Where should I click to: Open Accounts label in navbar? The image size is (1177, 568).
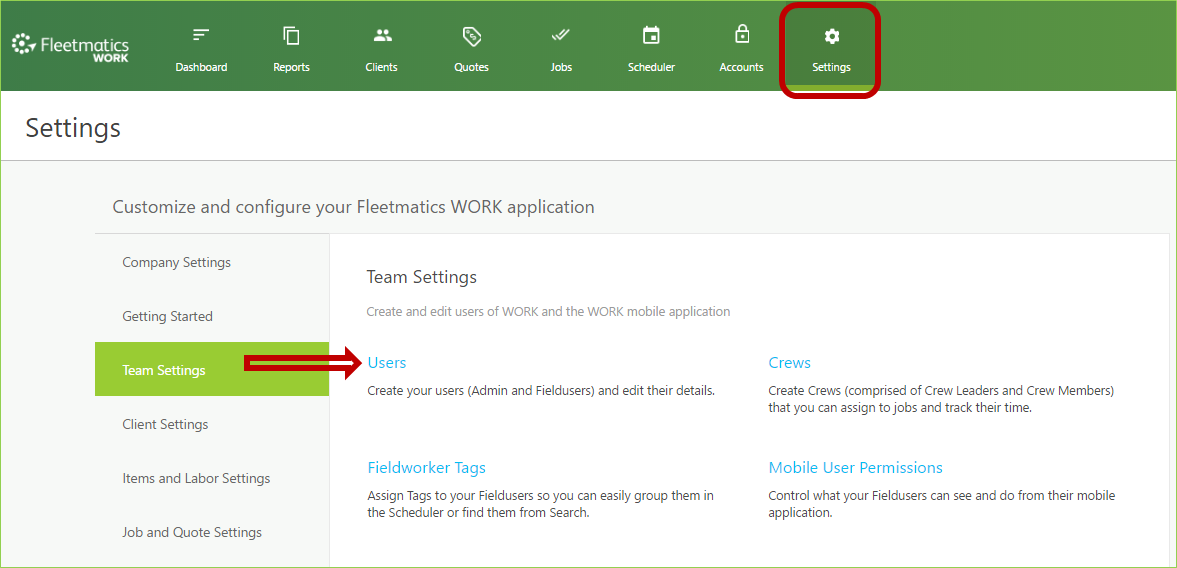tap(742, 68)
